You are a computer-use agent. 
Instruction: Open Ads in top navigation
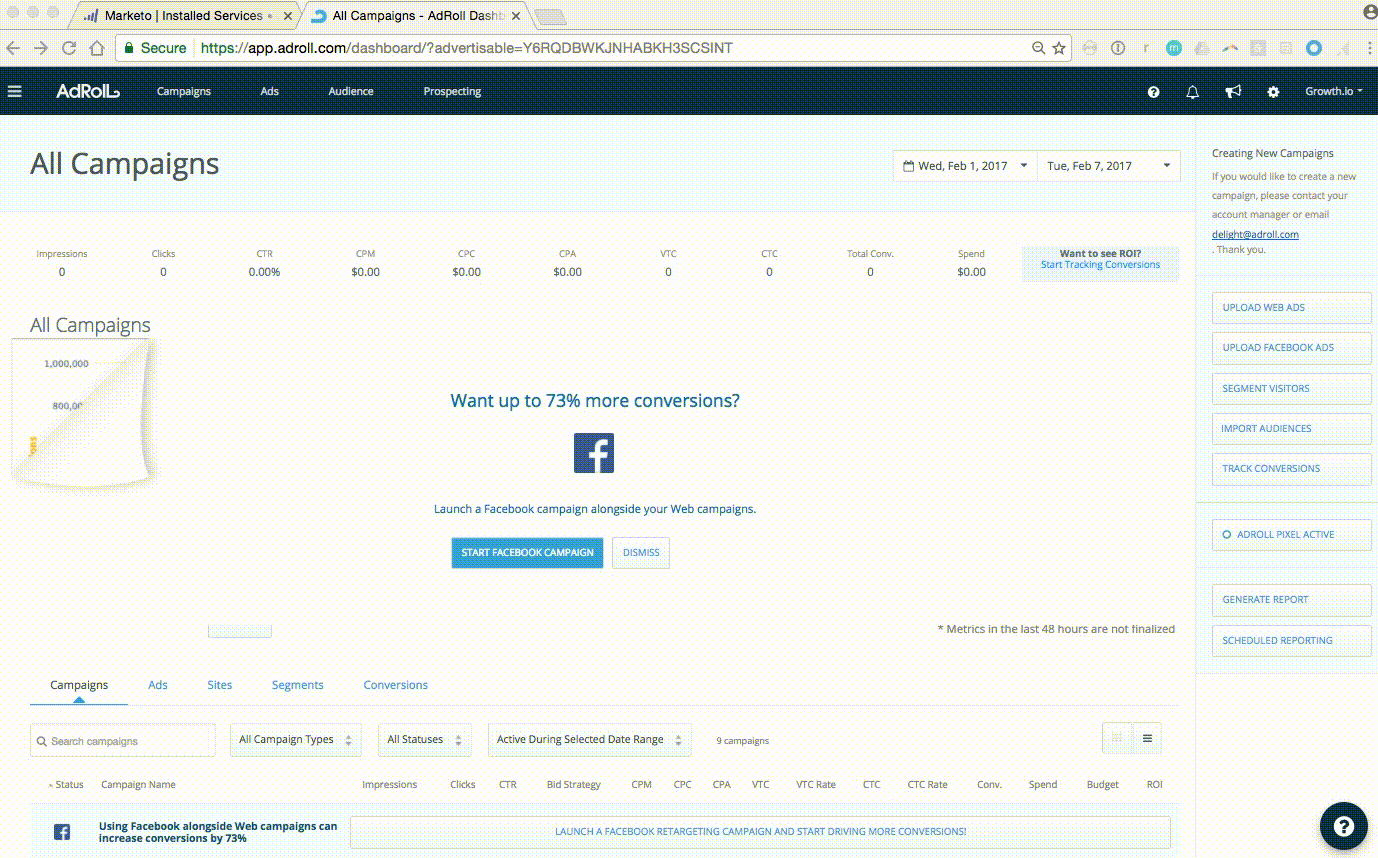pos(270,92)
